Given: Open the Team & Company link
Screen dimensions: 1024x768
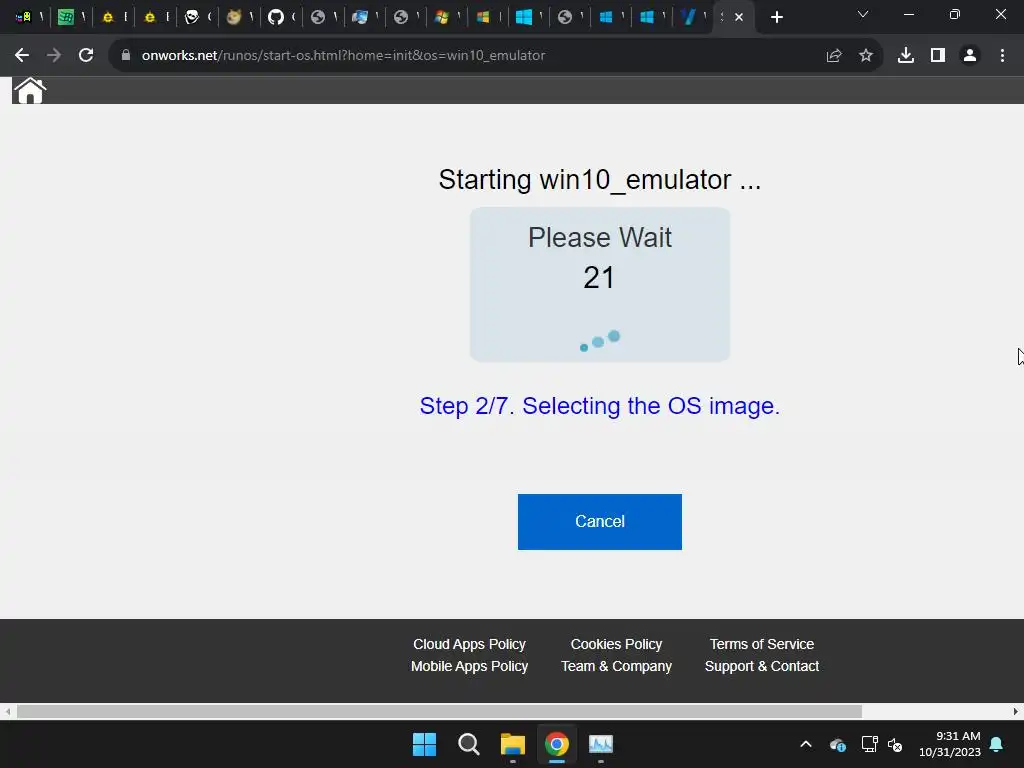Looking at the screenshot, I should click(616, 666).
